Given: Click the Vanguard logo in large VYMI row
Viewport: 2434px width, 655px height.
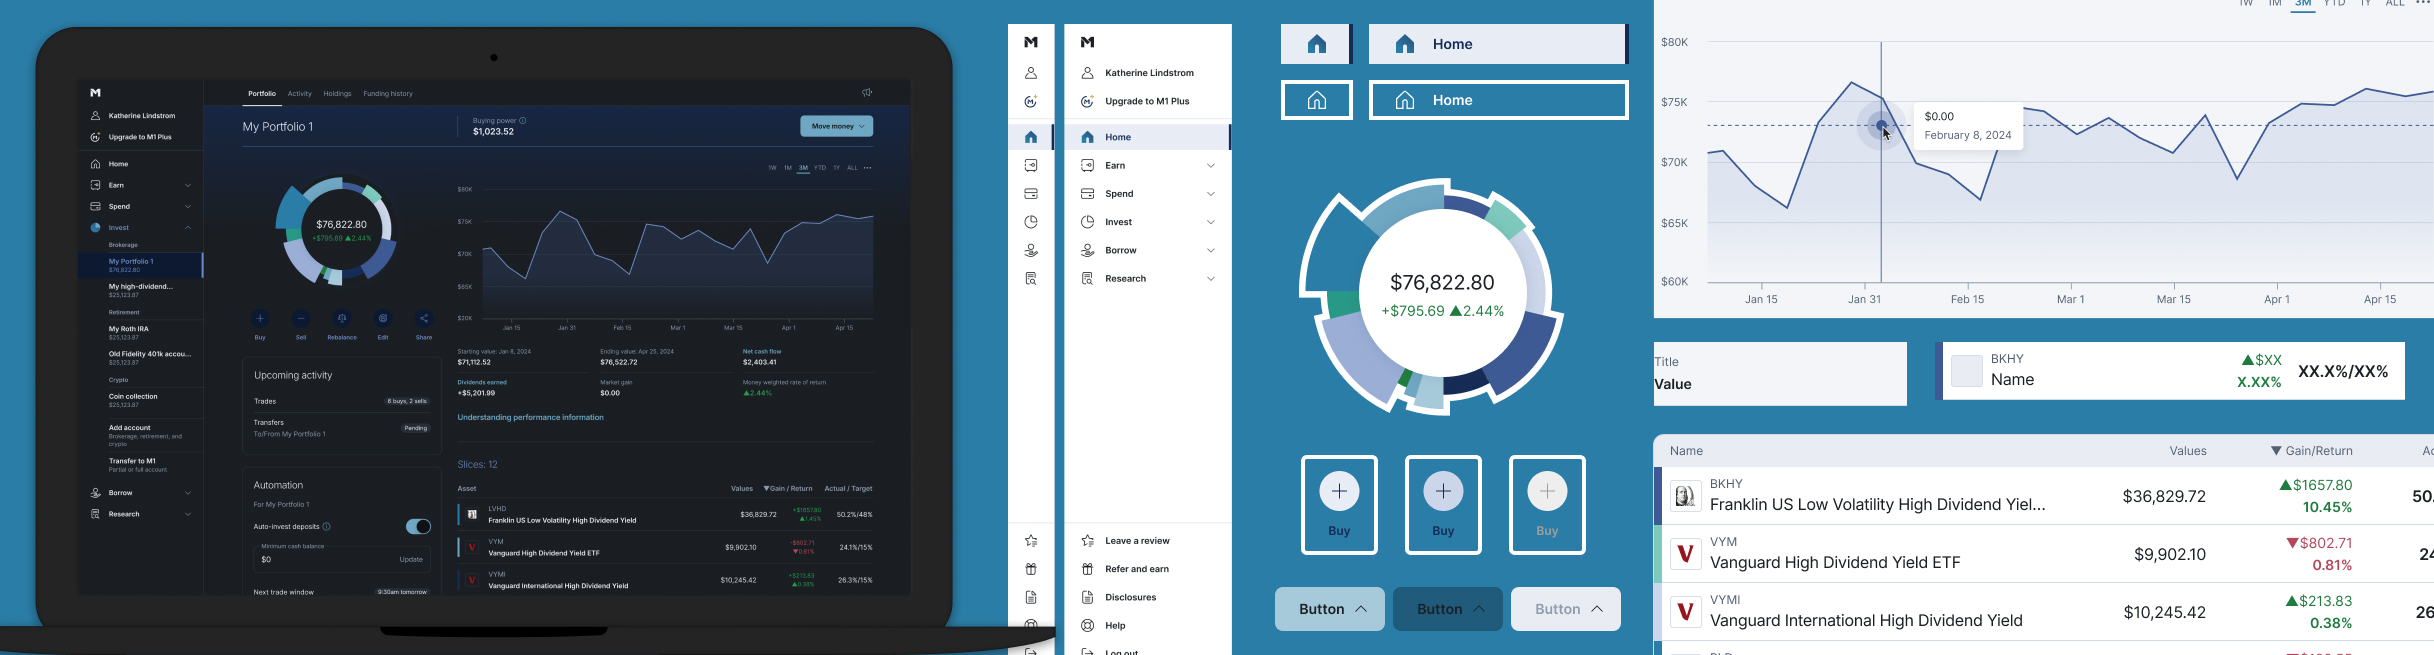Looking at the screenshot, I should (x=1686, y=611).
